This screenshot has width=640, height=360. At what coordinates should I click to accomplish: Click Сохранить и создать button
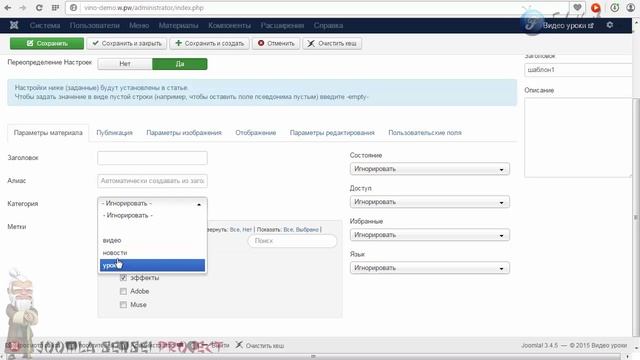[209, 43]
